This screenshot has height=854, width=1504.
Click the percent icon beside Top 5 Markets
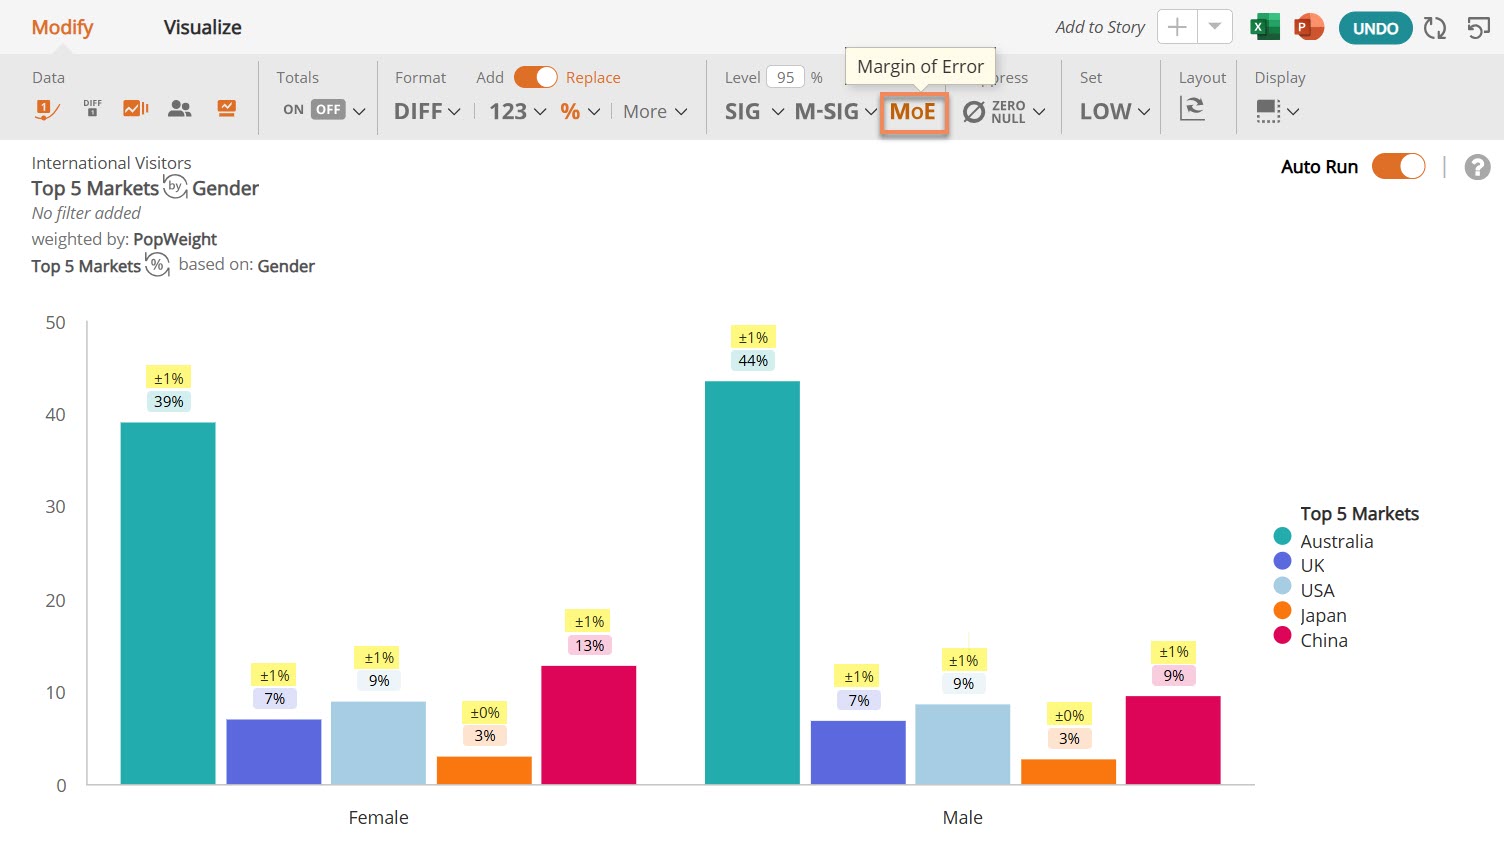click(157, 265)
